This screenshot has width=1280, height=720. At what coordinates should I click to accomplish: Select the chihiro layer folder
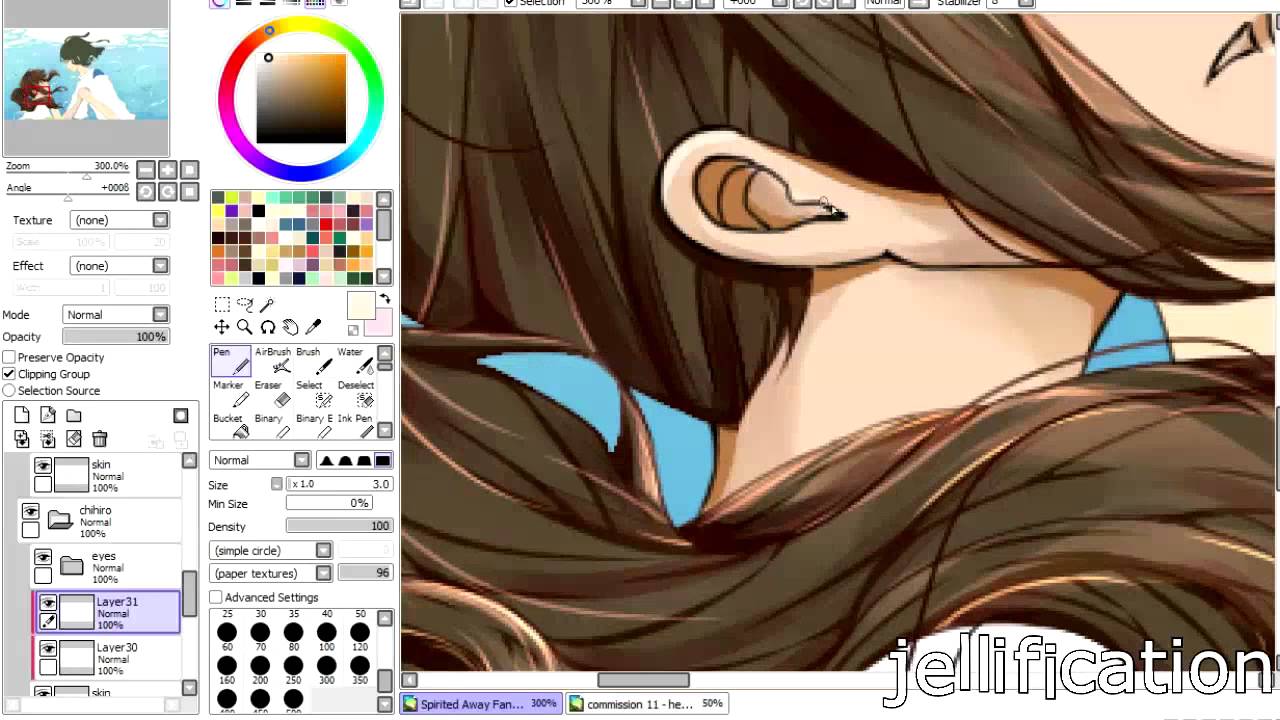pyautogui.click(x=100, y=521)
